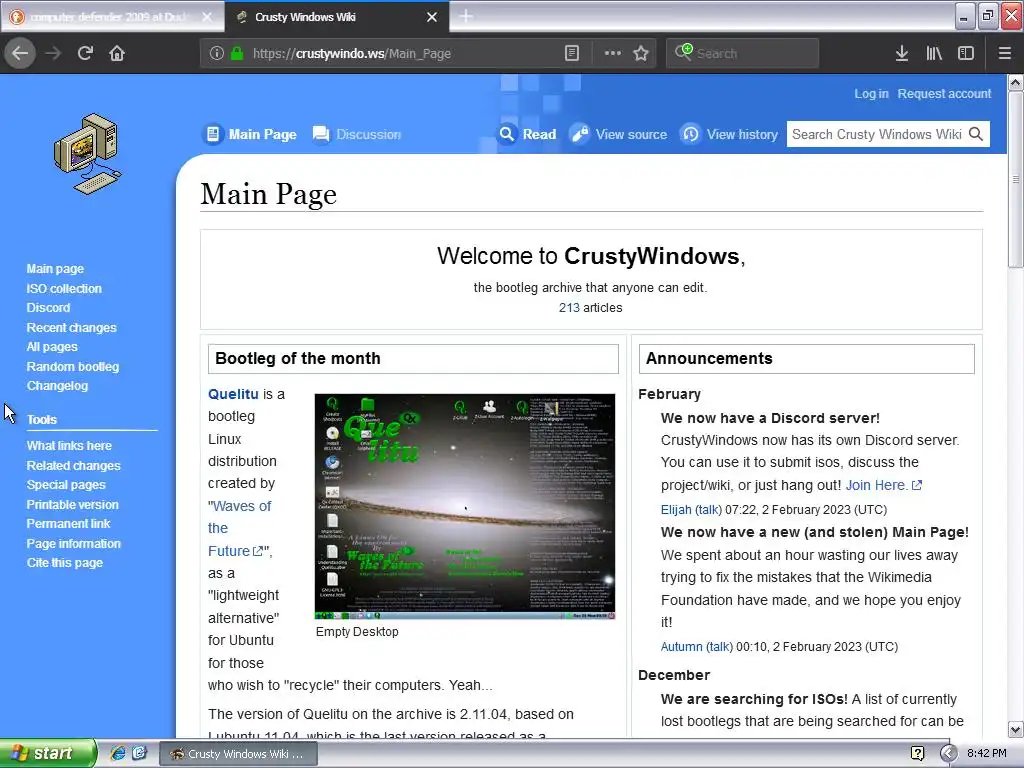Open Special pages link
Screen dimensions: 1024x768
[66, 485]
